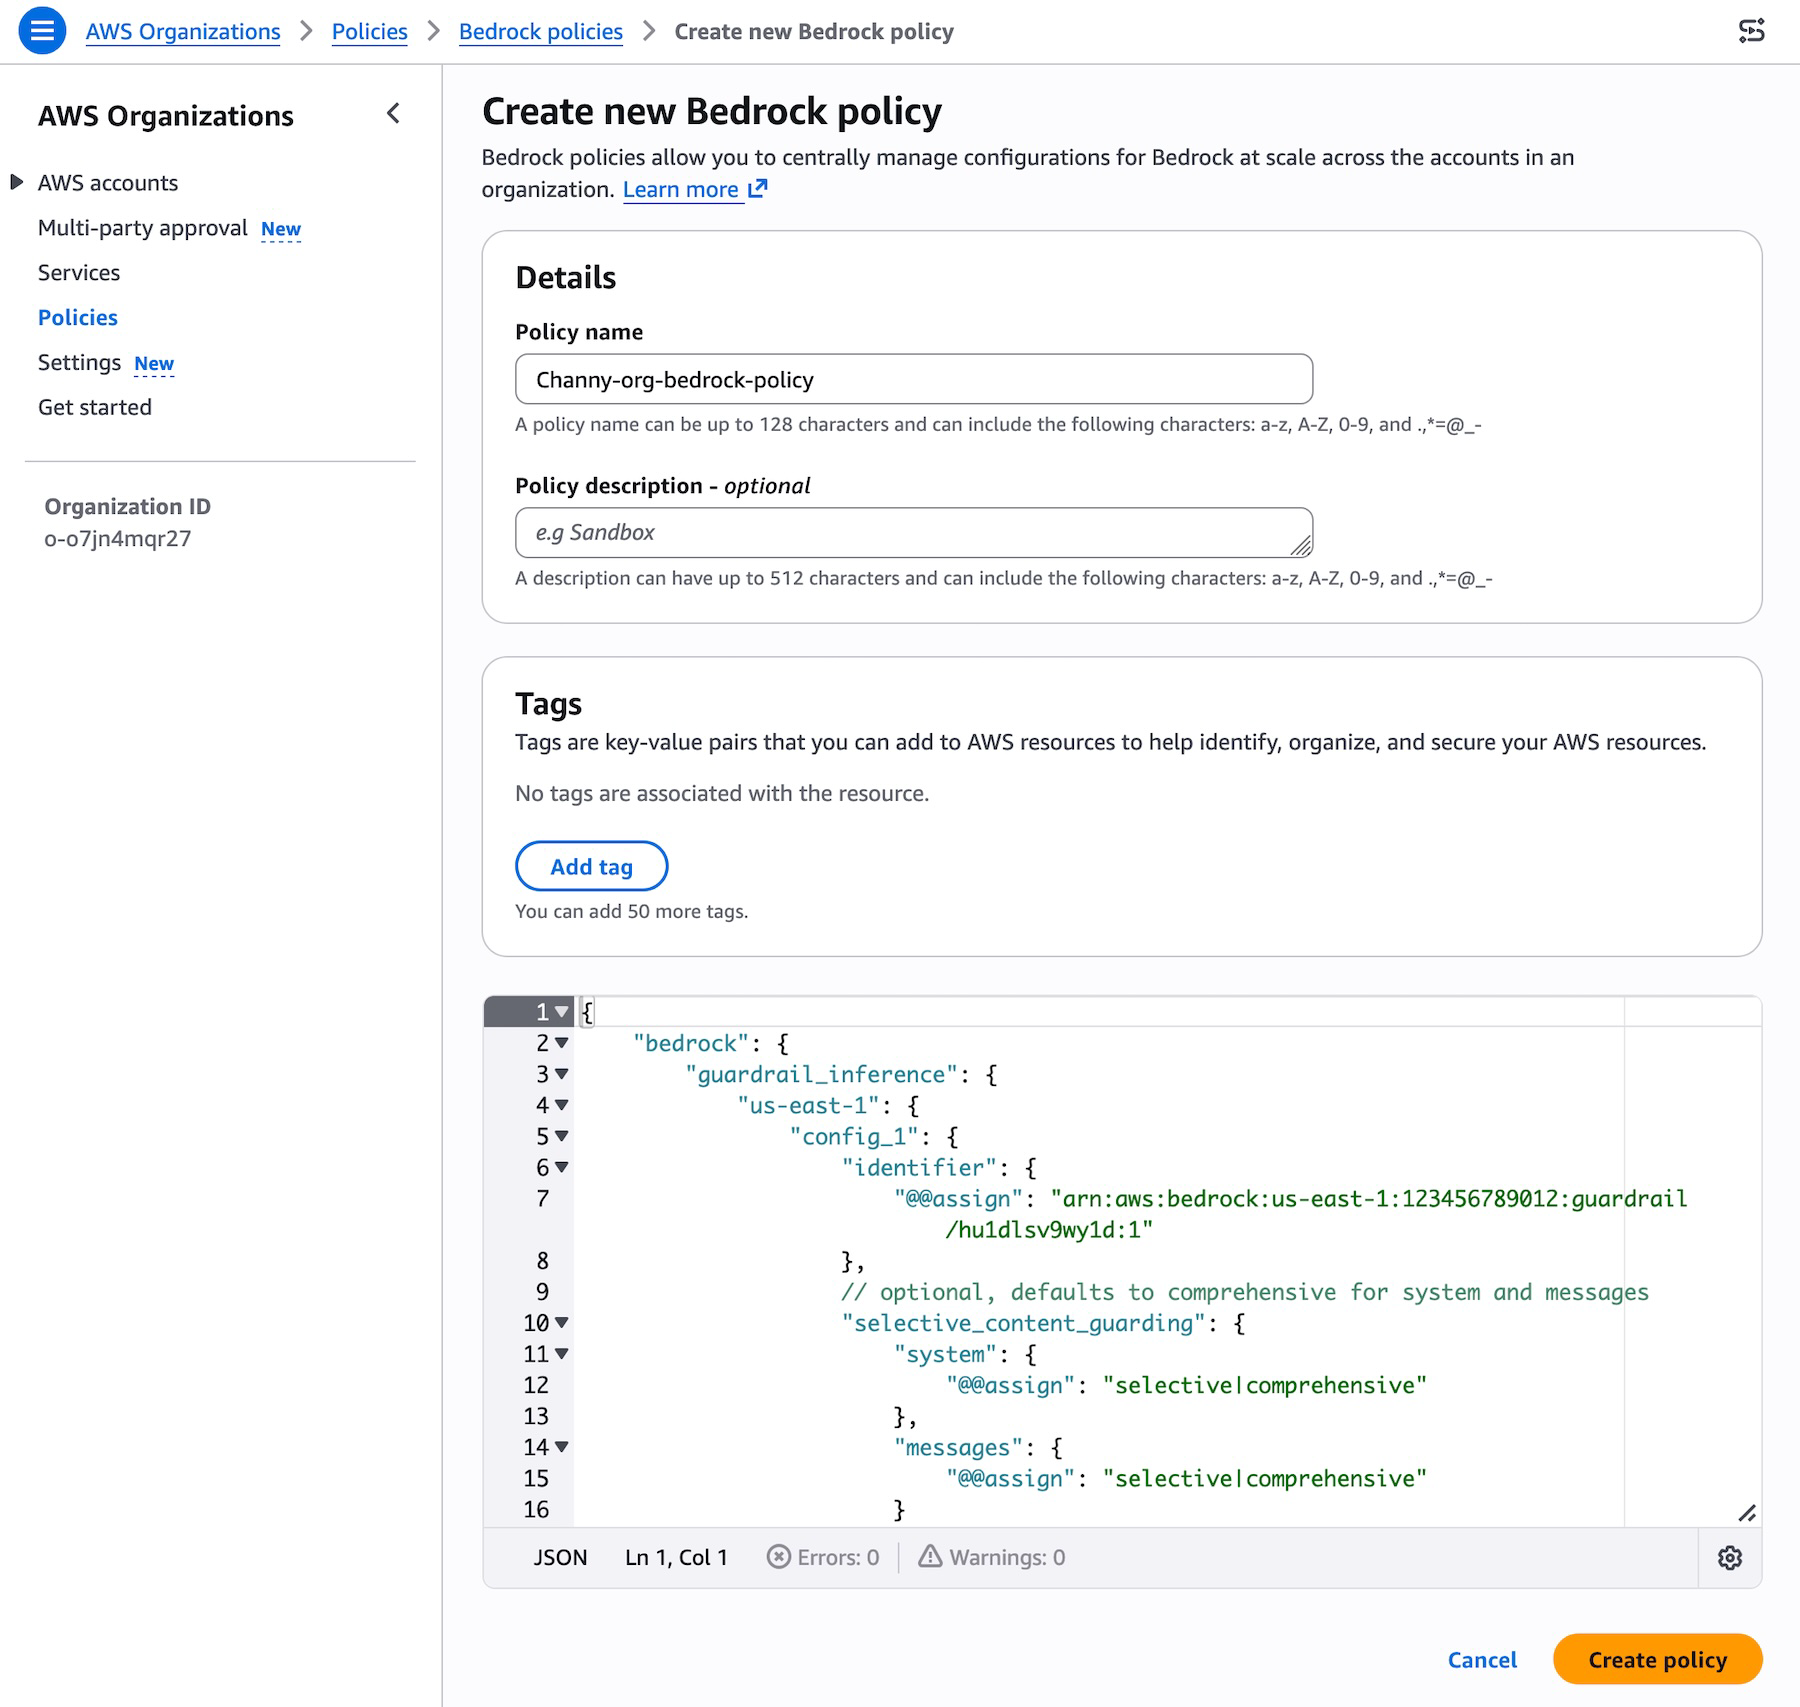Open the Bedrock policies breadcrumb link
This screenshot has width=1800, height=1707.
coord(540,31)
